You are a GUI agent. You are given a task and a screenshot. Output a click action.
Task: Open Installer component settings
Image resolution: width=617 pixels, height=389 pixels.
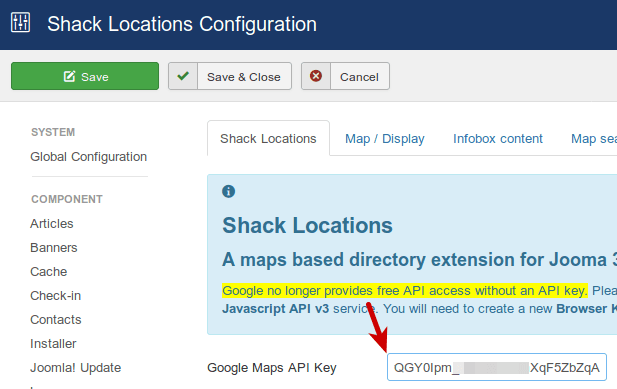[x=53, y=343]
